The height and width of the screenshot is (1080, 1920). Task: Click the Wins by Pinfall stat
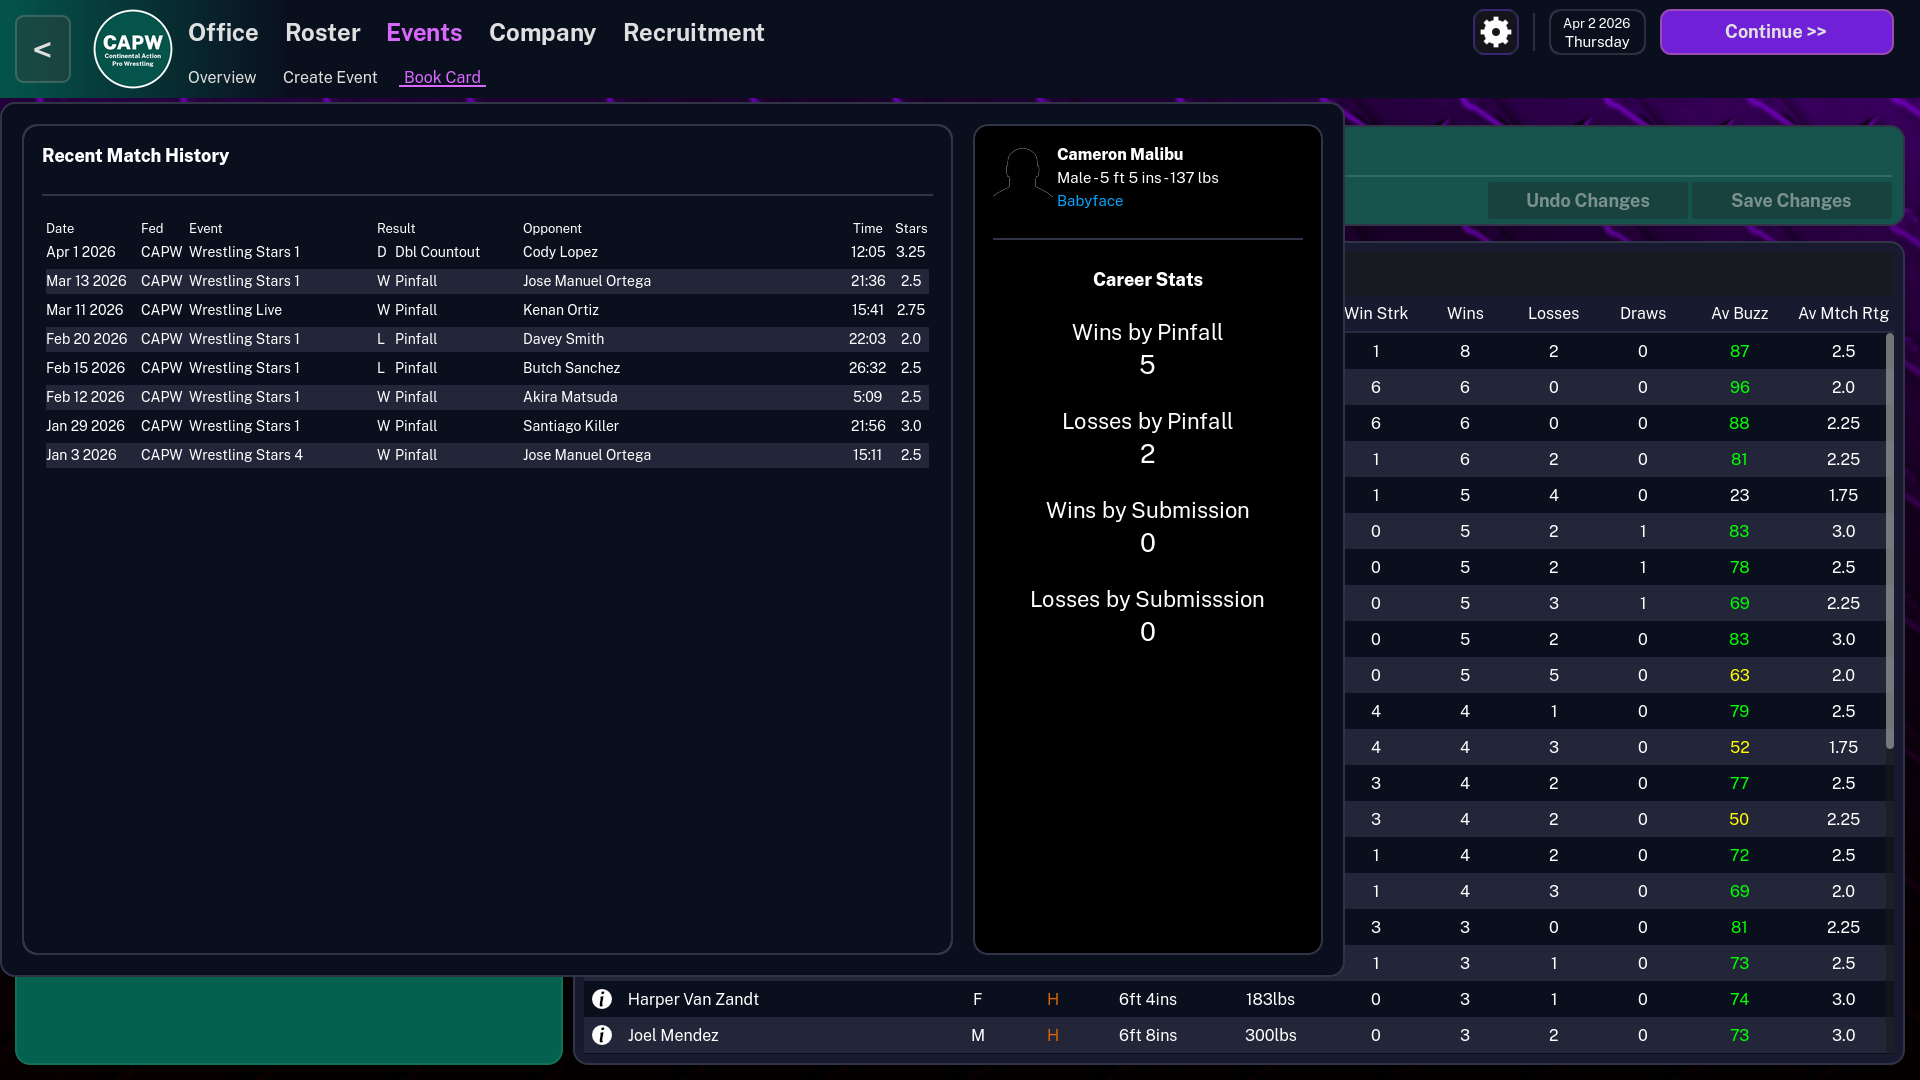(x=1147, y=348)
